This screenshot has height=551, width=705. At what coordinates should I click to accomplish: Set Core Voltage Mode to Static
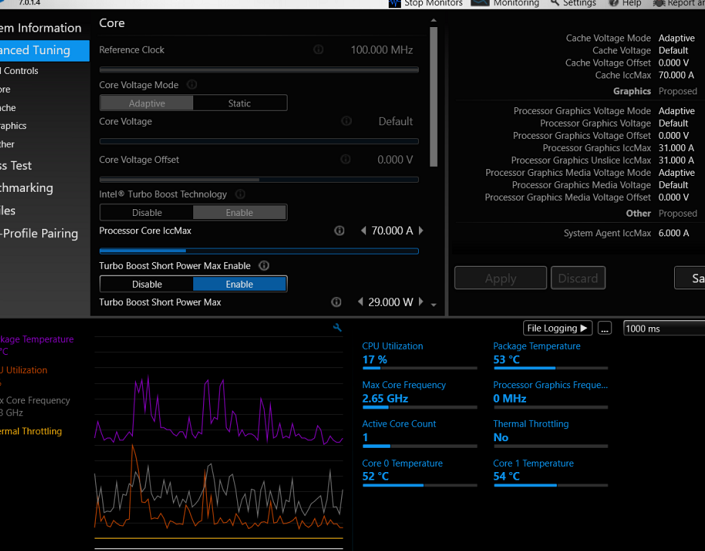240,103
